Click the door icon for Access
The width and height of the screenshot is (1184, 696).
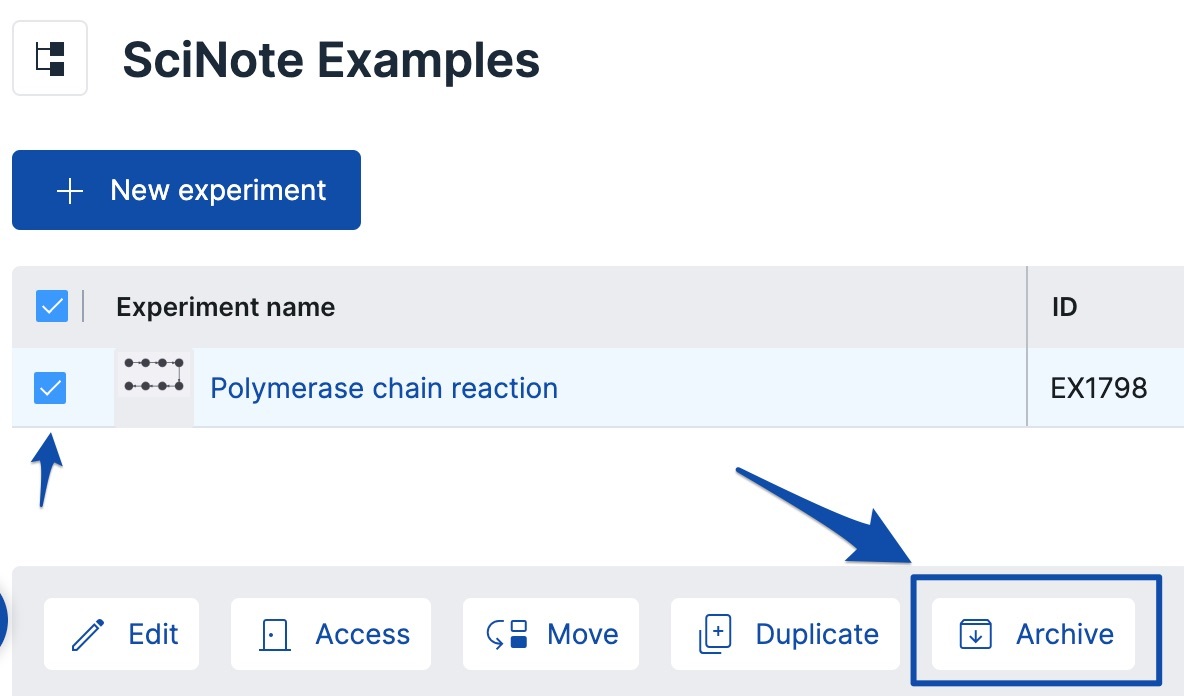[x=274, y=634]
